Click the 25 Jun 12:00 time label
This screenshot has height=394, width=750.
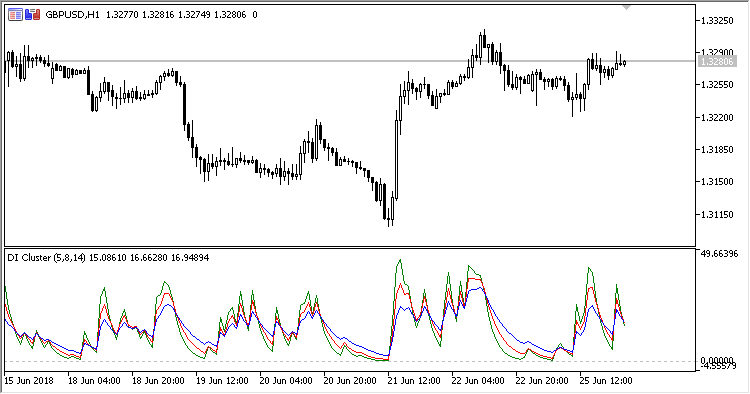(x=606, y=381)
